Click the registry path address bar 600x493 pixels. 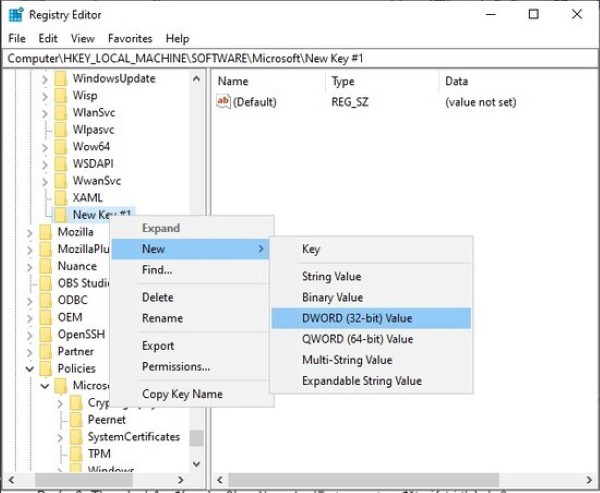pyautogui.click(x=300, y=59)
